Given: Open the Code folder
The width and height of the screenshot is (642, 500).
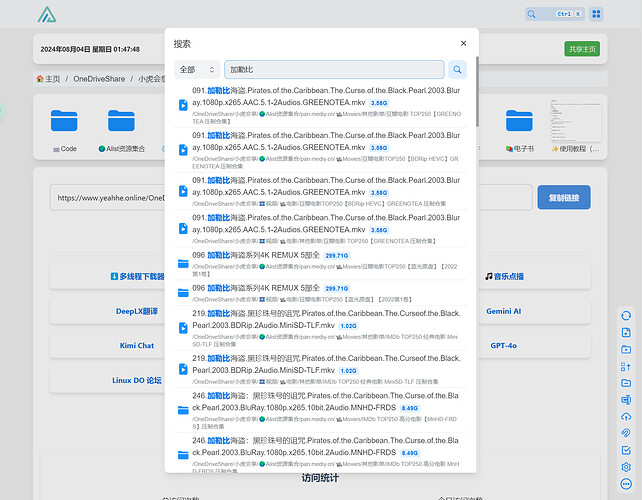Looking at the screenshot, I should 64,130.
